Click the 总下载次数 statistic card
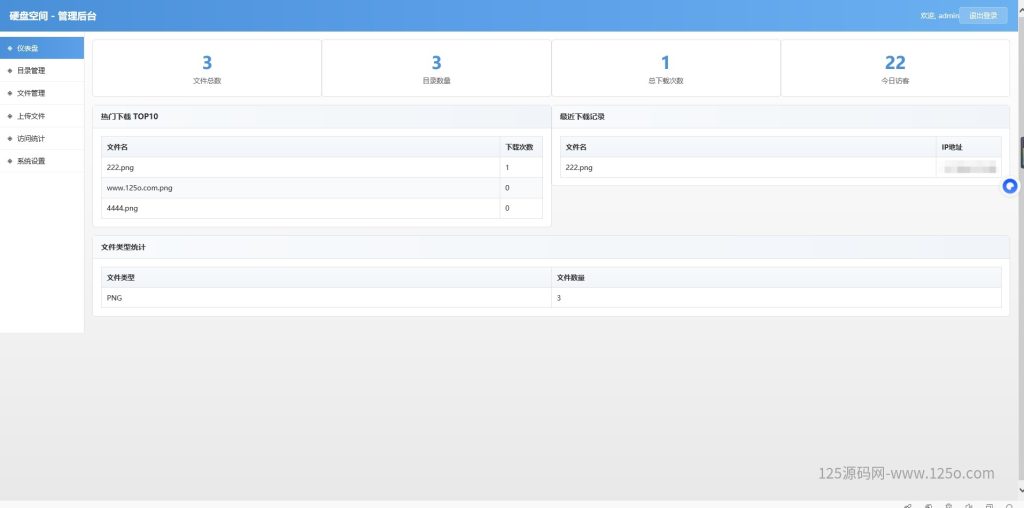 click(665, 69)
